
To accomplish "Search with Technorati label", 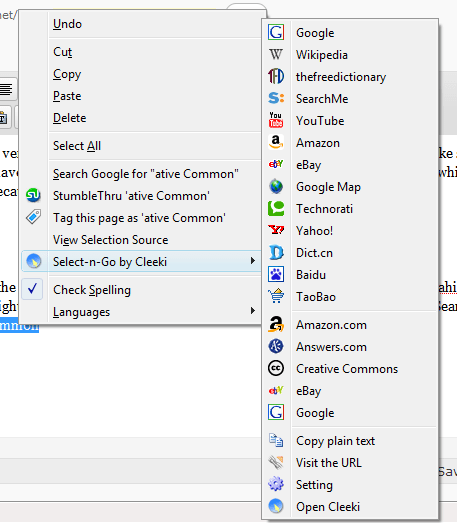I will (x=325, y=209).
